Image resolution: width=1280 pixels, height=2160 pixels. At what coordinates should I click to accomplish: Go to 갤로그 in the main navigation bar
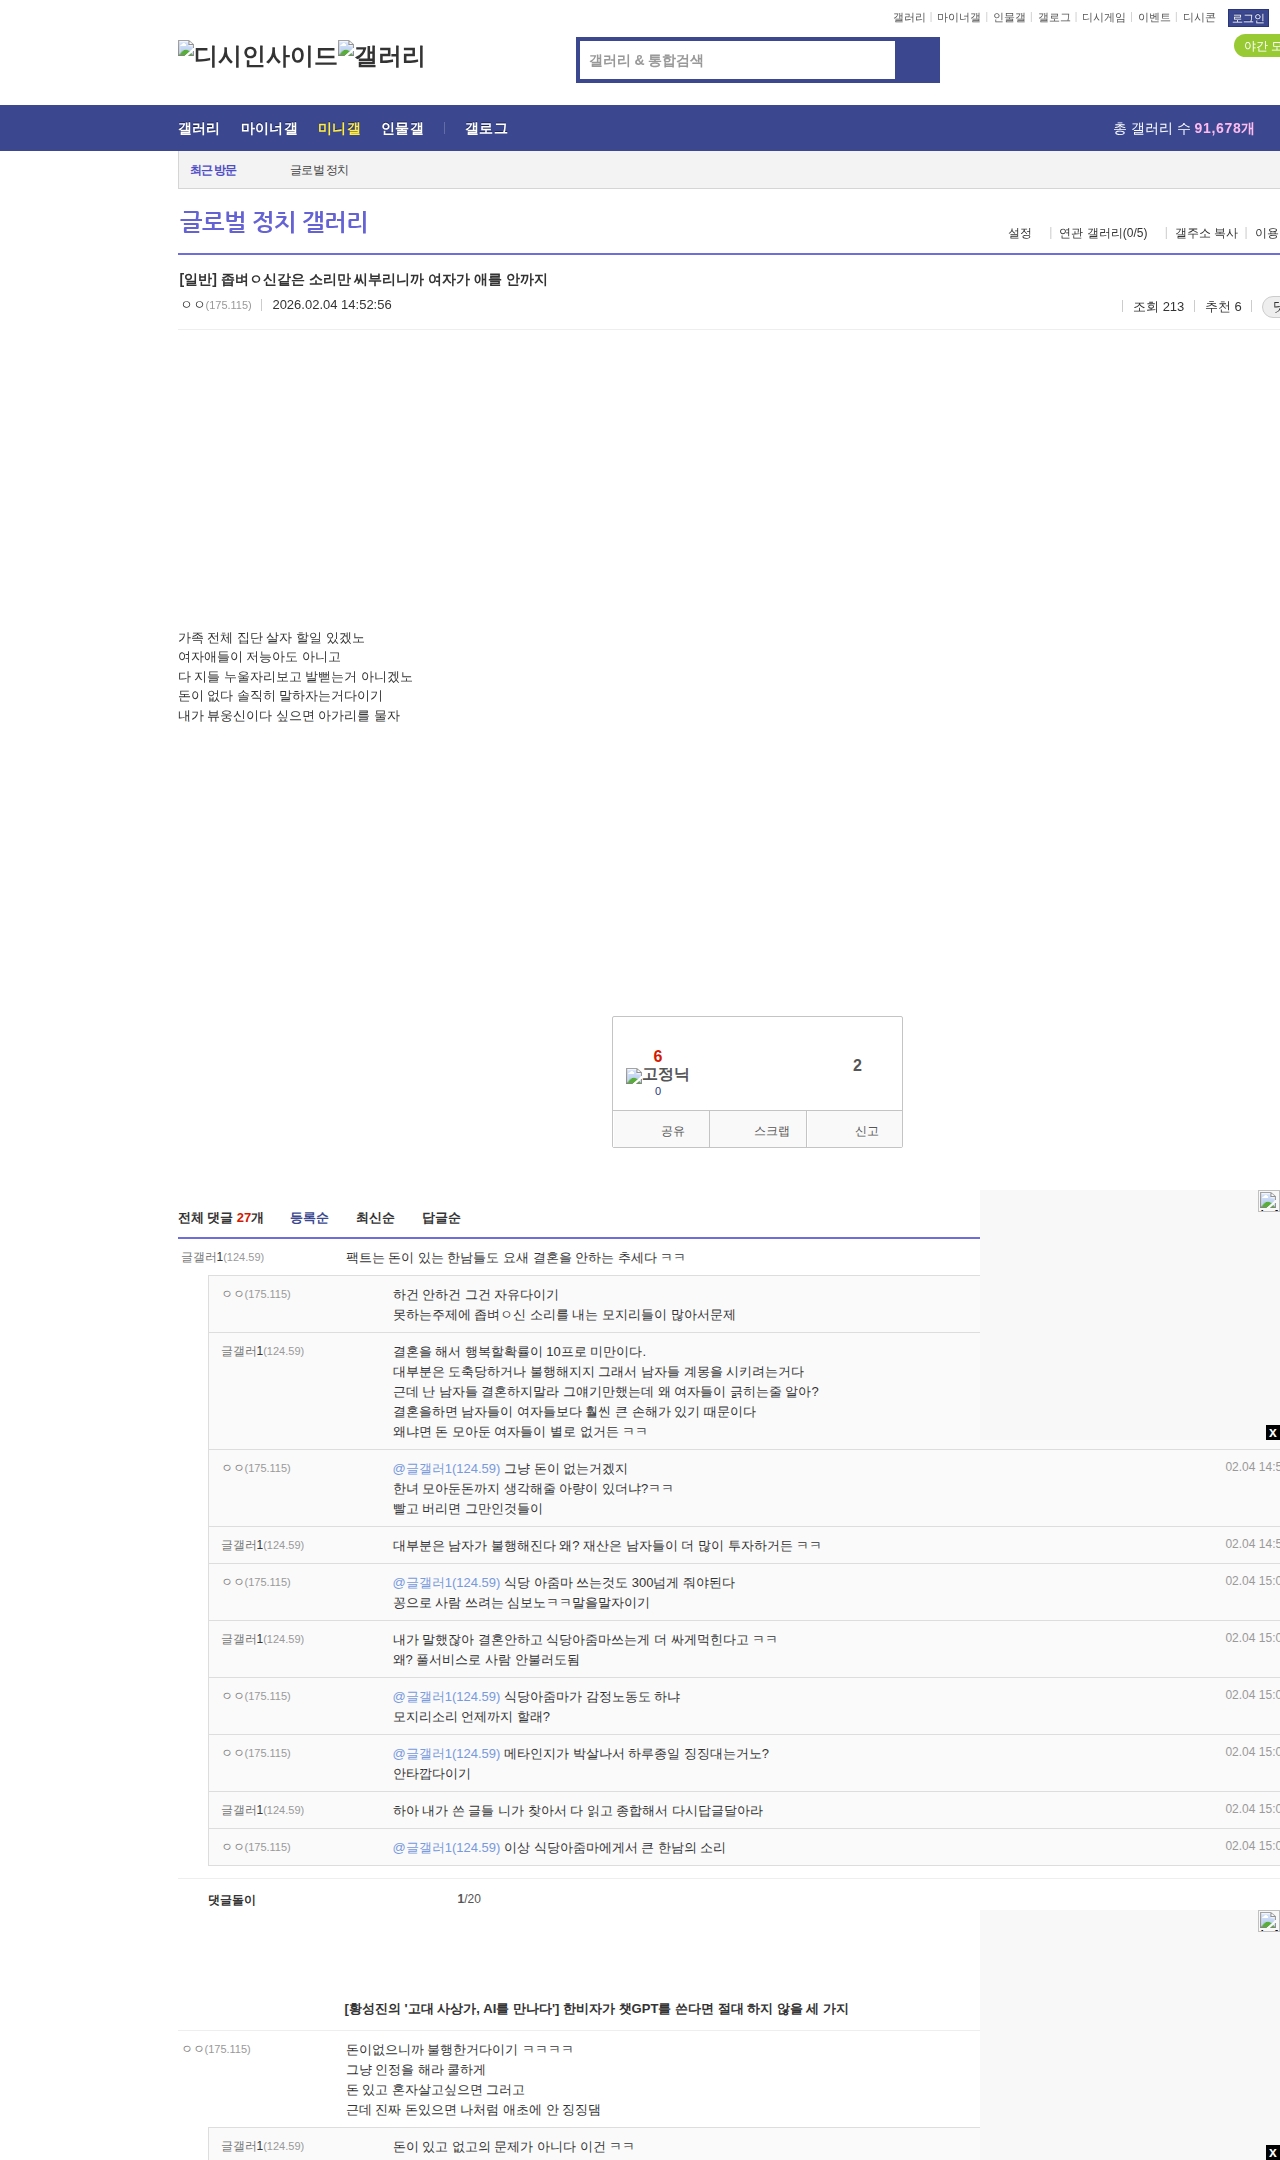[486, 129]
